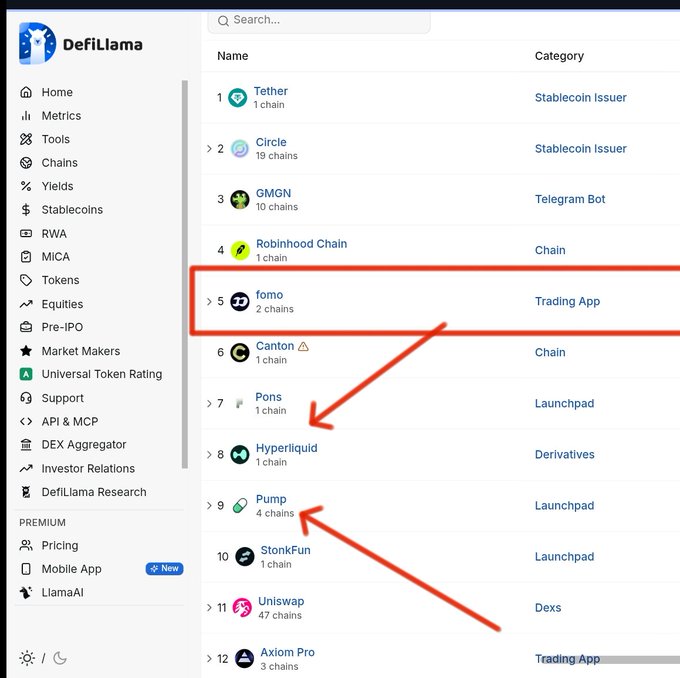The image size is (680, 678).
Task: Click the DefiLlama llama logo
Action: pos(37,43)
